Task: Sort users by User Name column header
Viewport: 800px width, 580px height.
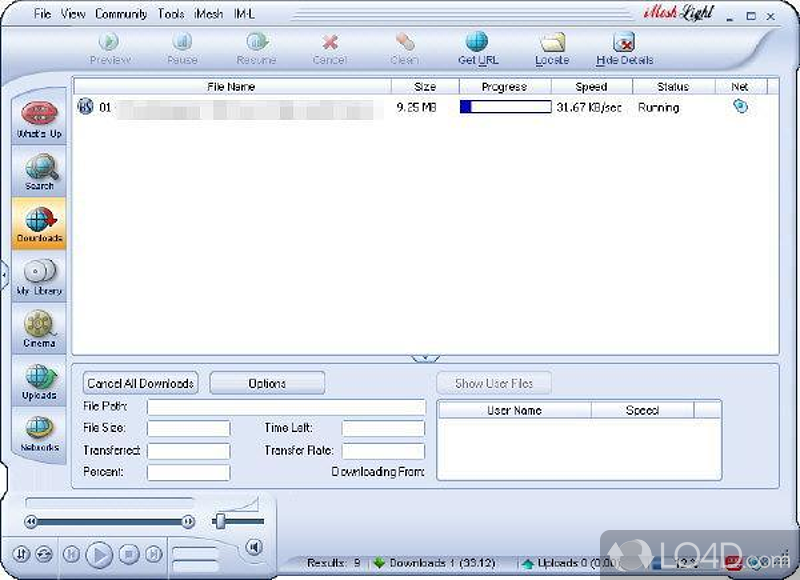Action: click(x=515, y=410)
